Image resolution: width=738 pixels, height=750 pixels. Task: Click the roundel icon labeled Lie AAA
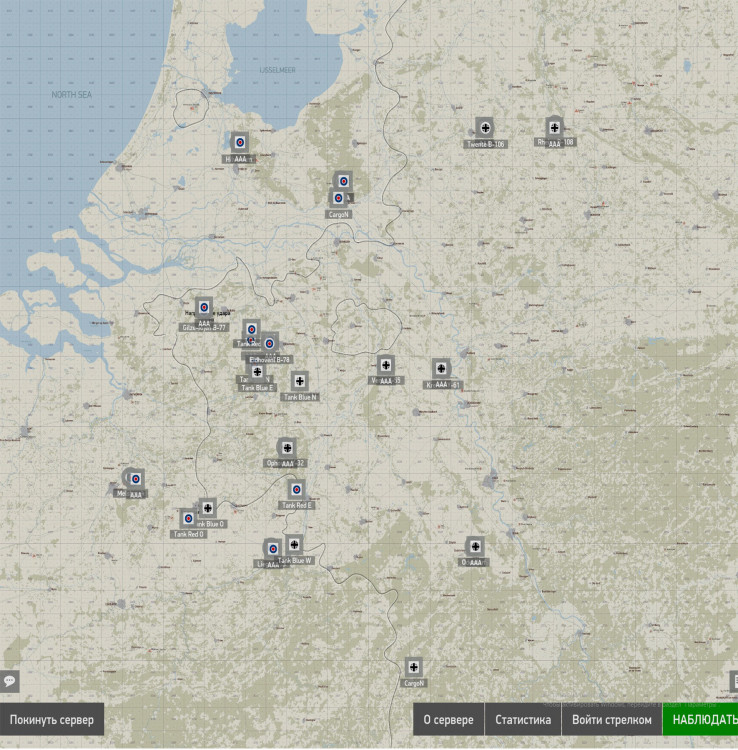click(x=273, y=549)
